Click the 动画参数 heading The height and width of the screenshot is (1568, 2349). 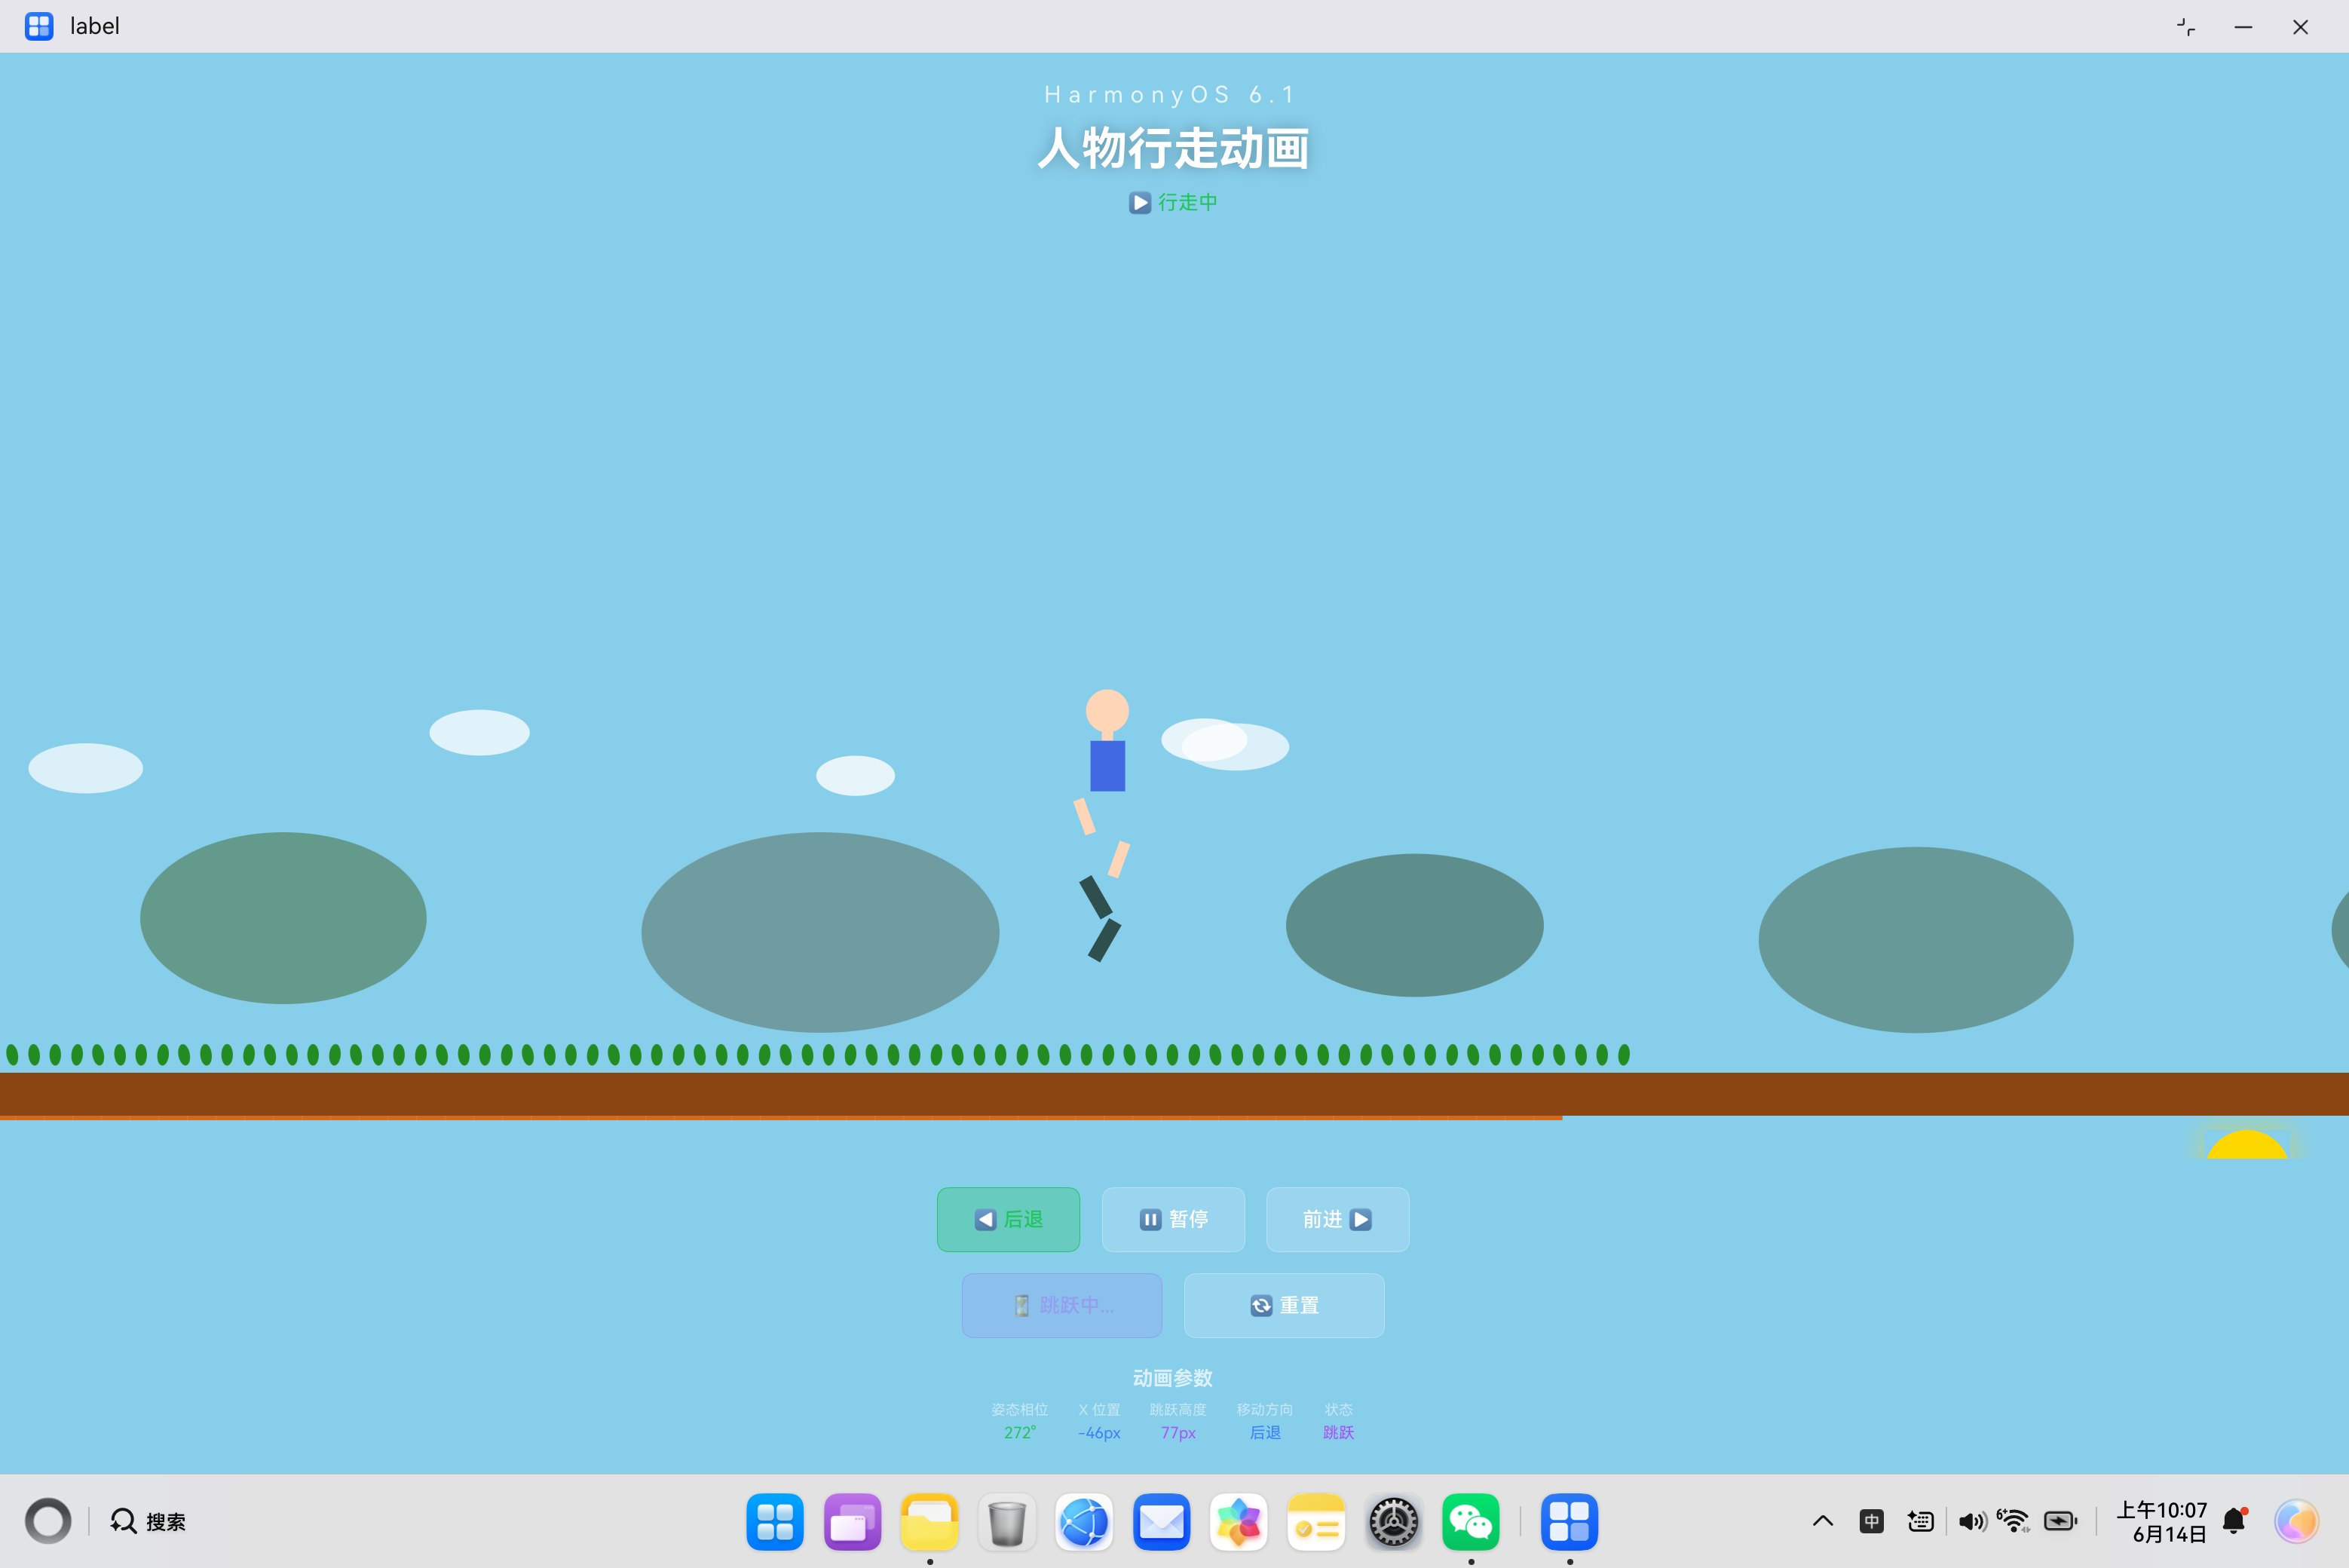pyautogui.click(x=1173, y=1378)
